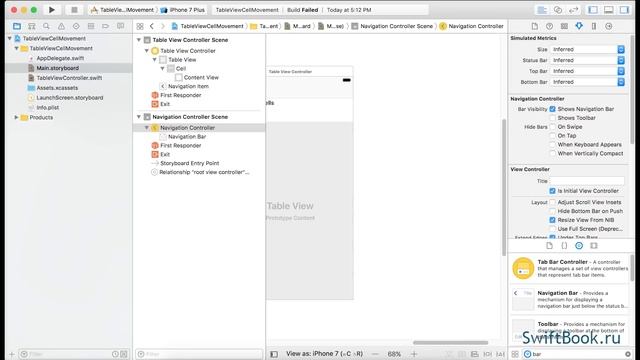Expand the Products folder
The height and width of the screenshot is (360, 640).
pyautogui.click(x=16, y=118)
